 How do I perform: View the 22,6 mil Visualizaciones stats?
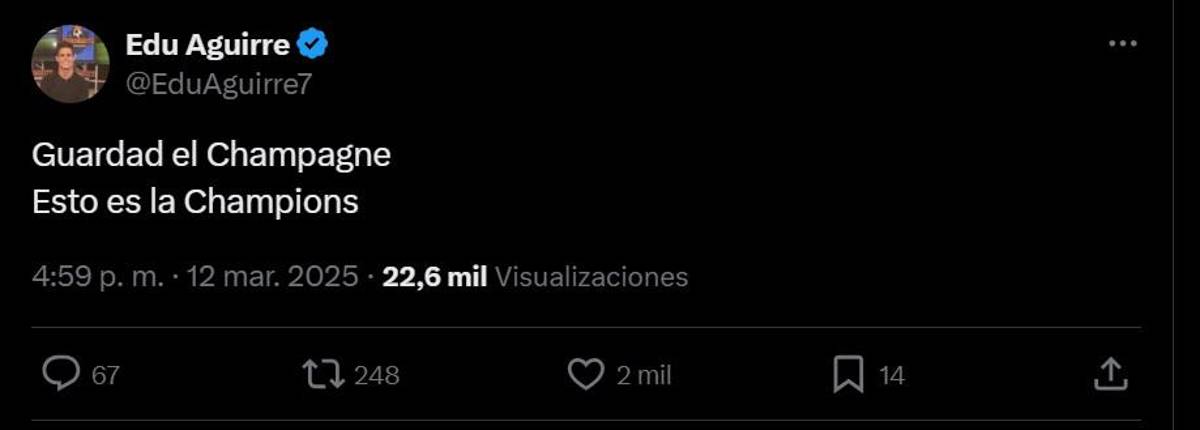pyautogui.click(x=535, y=277)
